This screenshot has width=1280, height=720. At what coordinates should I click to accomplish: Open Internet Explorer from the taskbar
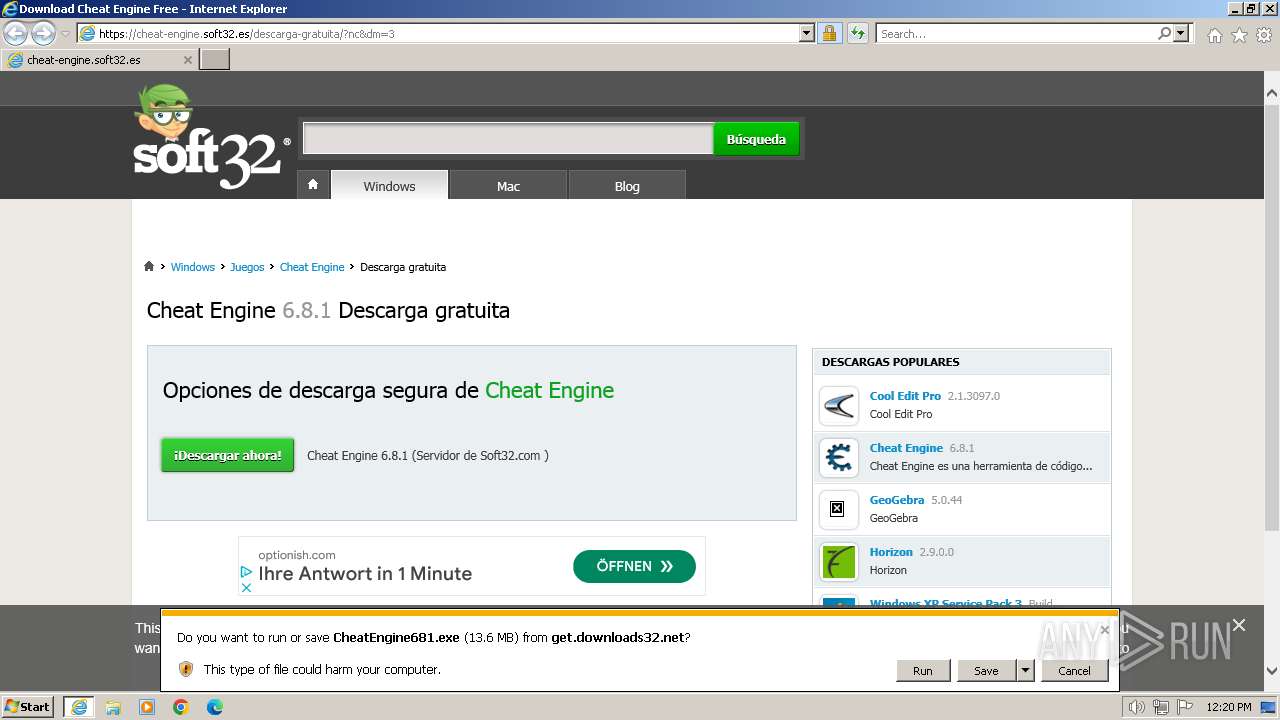pos(79,707)
